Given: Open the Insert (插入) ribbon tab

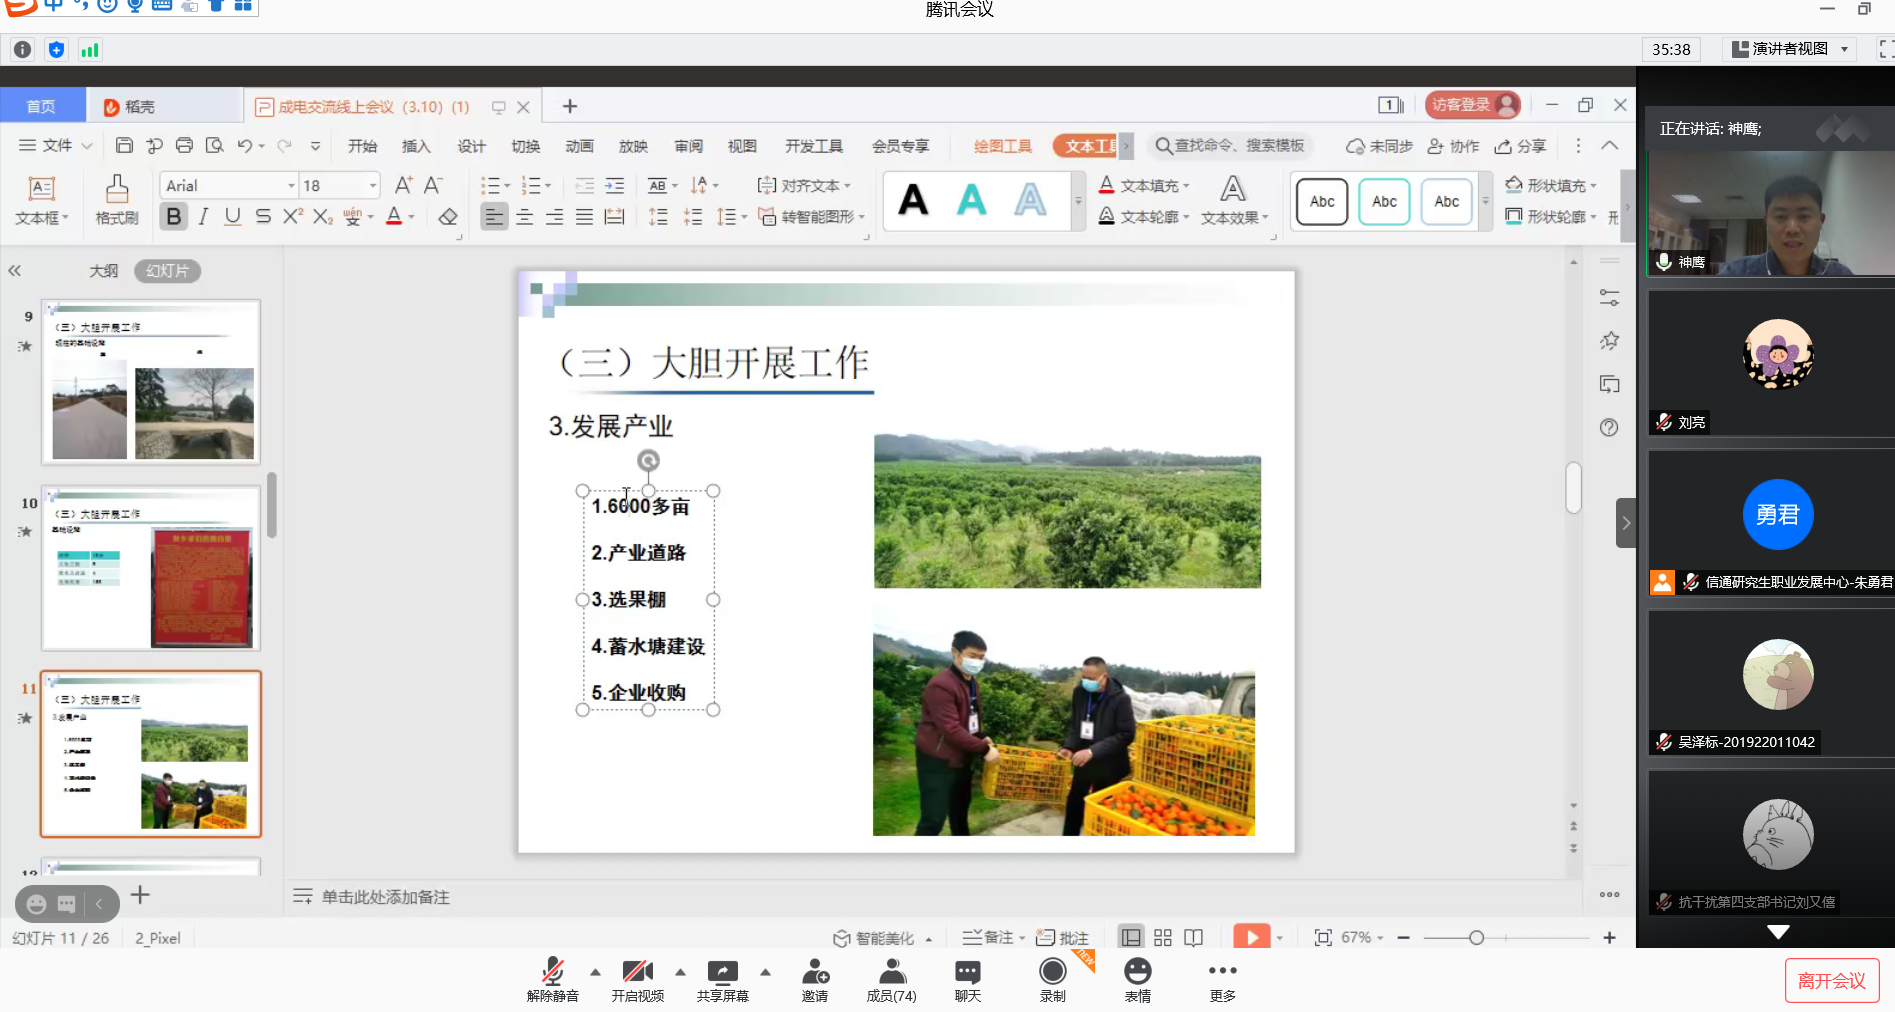Looking at the screenshot, I should tap(416, 146).
